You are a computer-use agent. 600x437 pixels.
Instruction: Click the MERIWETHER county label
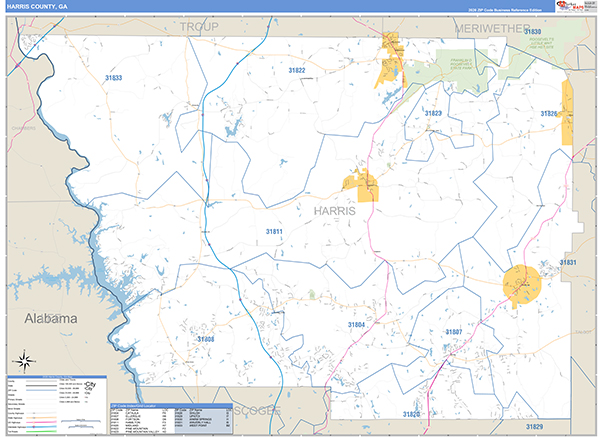coord(492,28)
